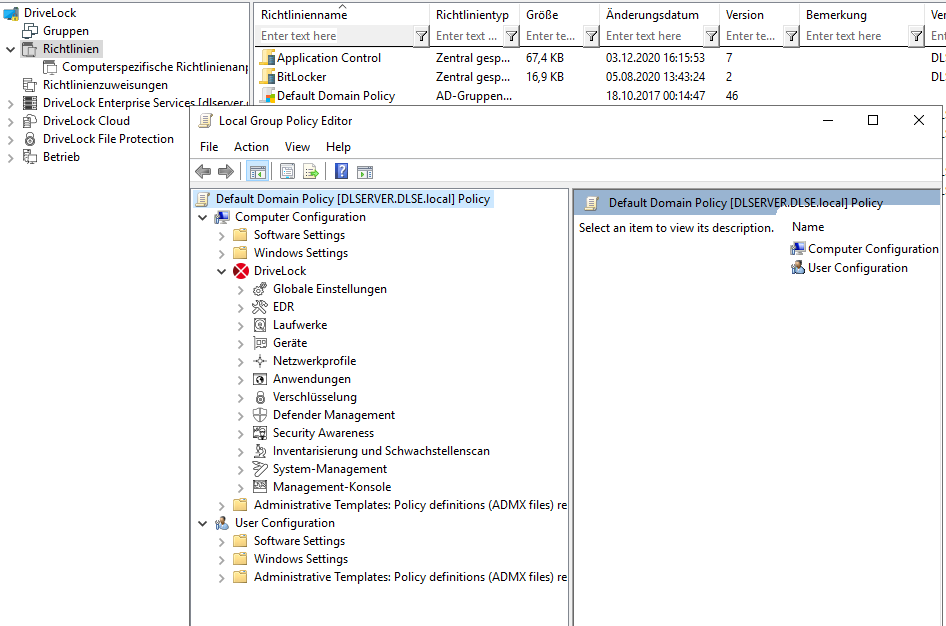The height and width of the screenshot is (626, 946).
Task: Click the Bemerkung filter text field
Action: [x=856, y=36]
